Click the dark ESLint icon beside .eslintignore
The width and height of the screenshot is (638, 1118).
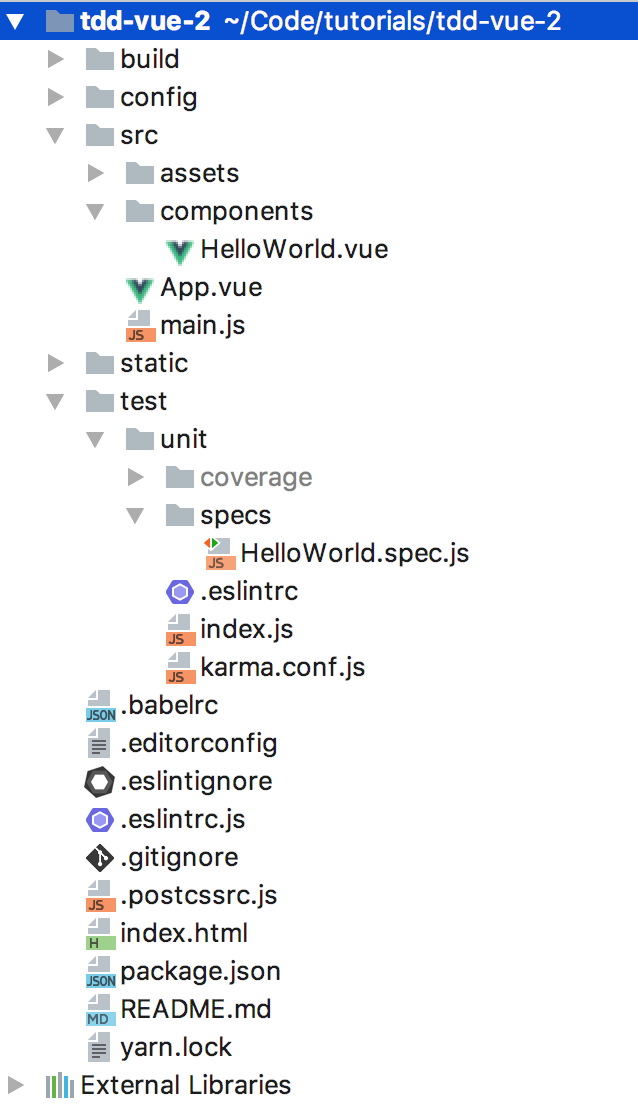(100, 781)
